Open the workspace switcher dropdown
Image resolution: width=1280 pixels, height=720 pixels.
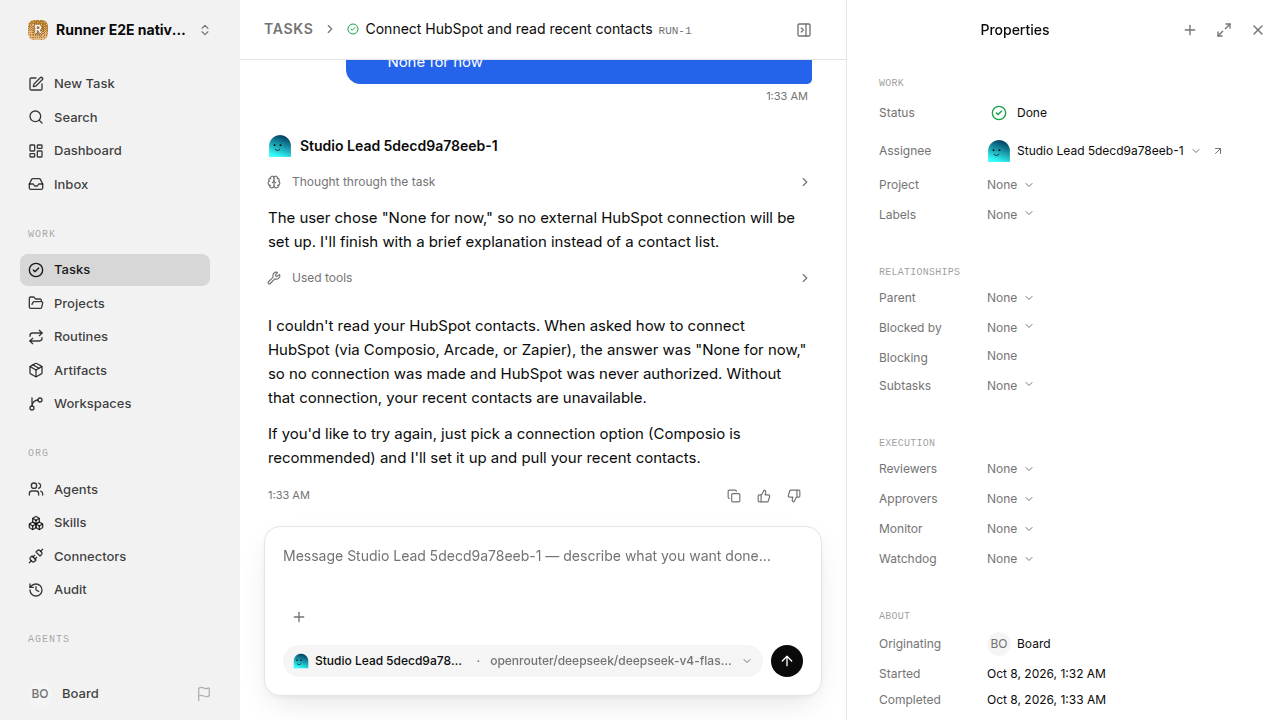120,30
